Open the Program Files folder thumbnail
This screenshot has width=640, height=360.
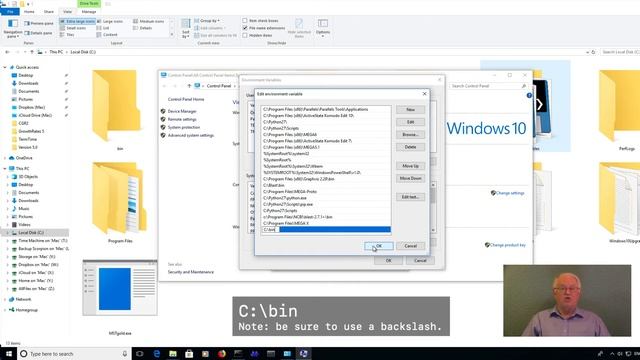[x=120, y=203]
